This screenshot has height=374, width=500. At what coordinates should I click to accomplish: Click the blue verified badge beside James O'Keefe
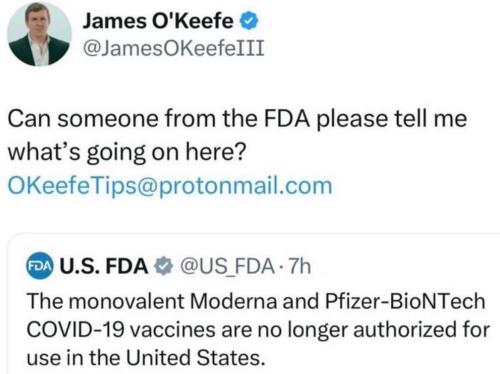pos(249,21)
